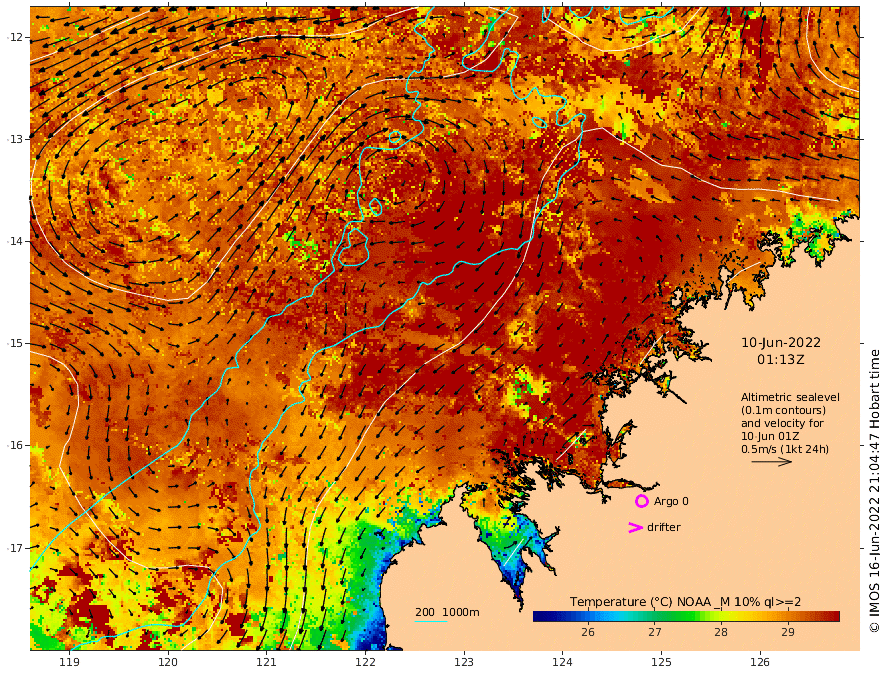Click longitude axis label 126
Viewport: 880px width, 680px height.
coord(760,662)
